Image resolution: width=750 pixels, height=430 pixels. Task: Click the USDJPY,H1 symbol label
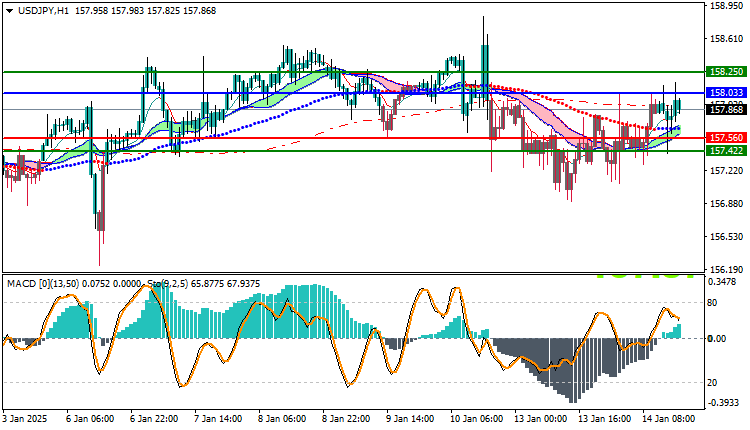point(43,11)
